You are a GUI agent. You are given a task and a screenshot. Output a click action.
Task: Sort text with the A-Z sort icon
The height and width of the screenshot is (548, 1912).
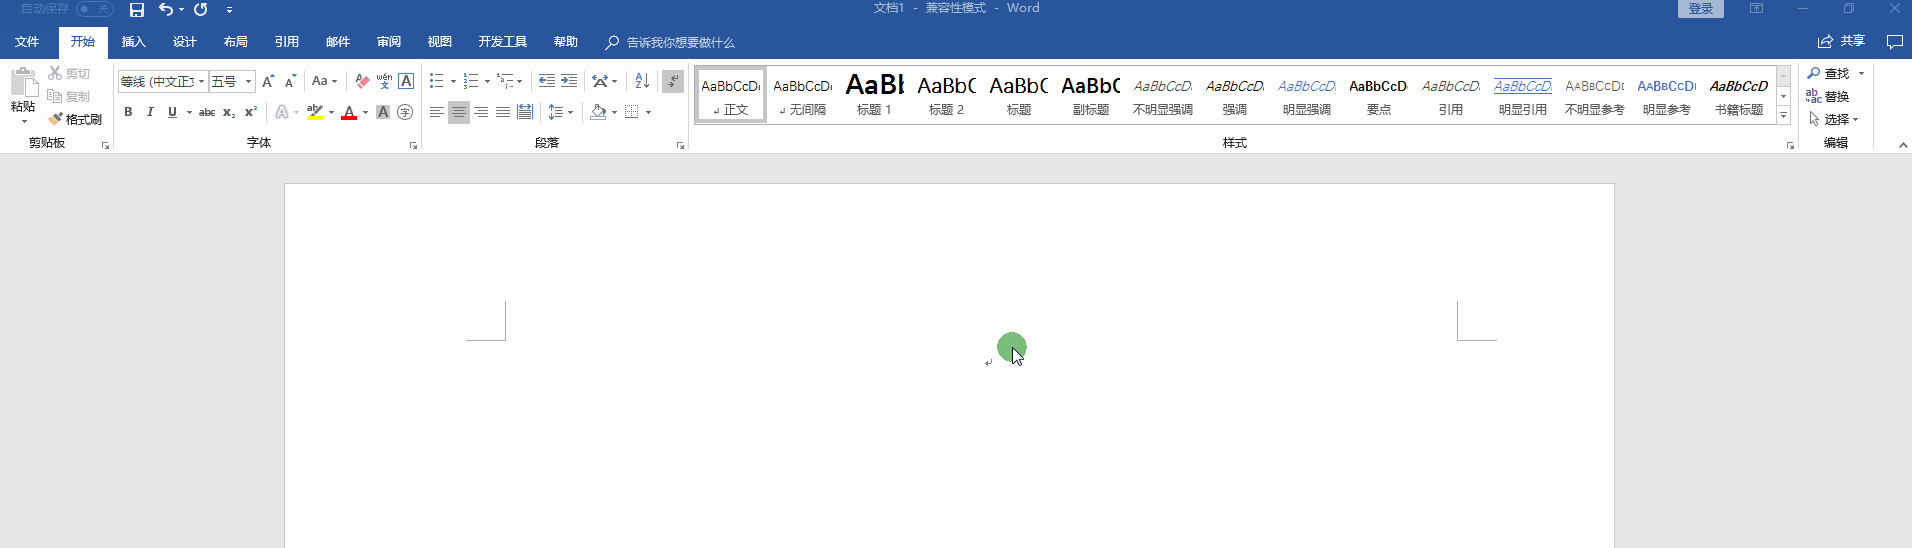pos(642,81)
